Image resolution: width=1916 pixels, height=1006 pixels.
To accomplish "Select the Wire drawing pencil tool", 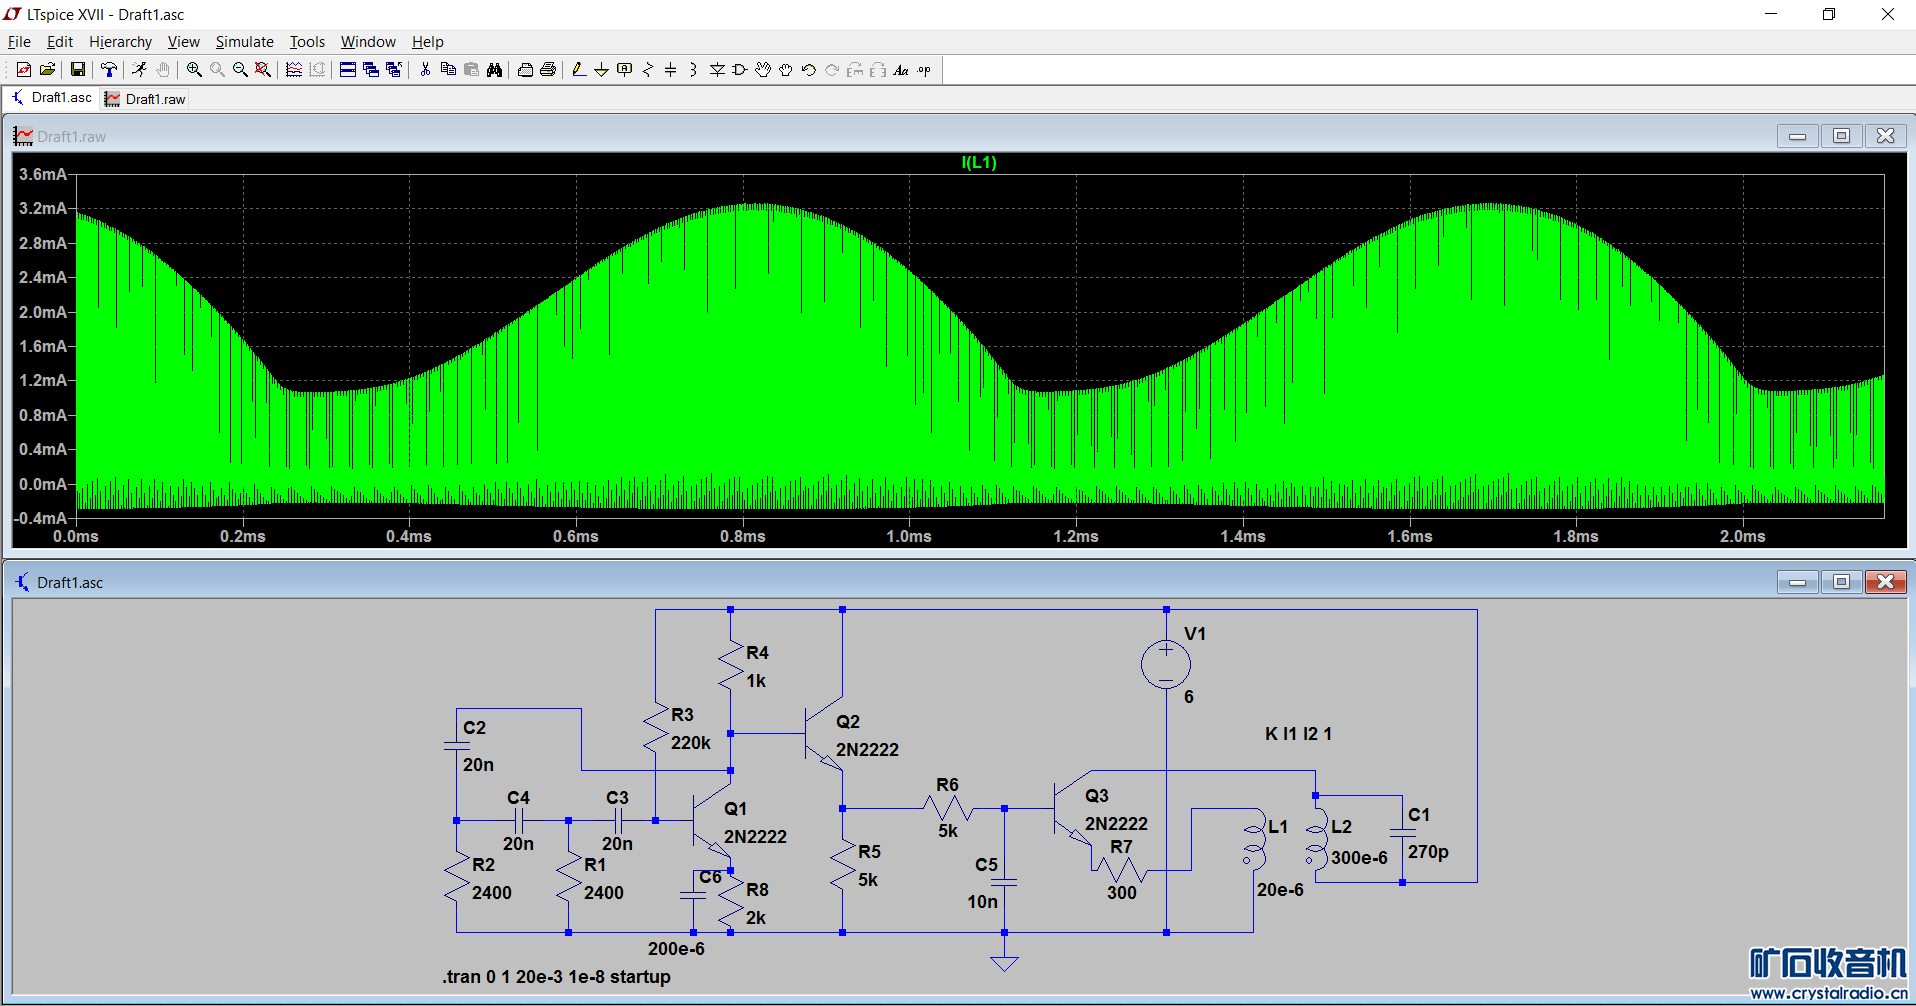I will [578, 70].
